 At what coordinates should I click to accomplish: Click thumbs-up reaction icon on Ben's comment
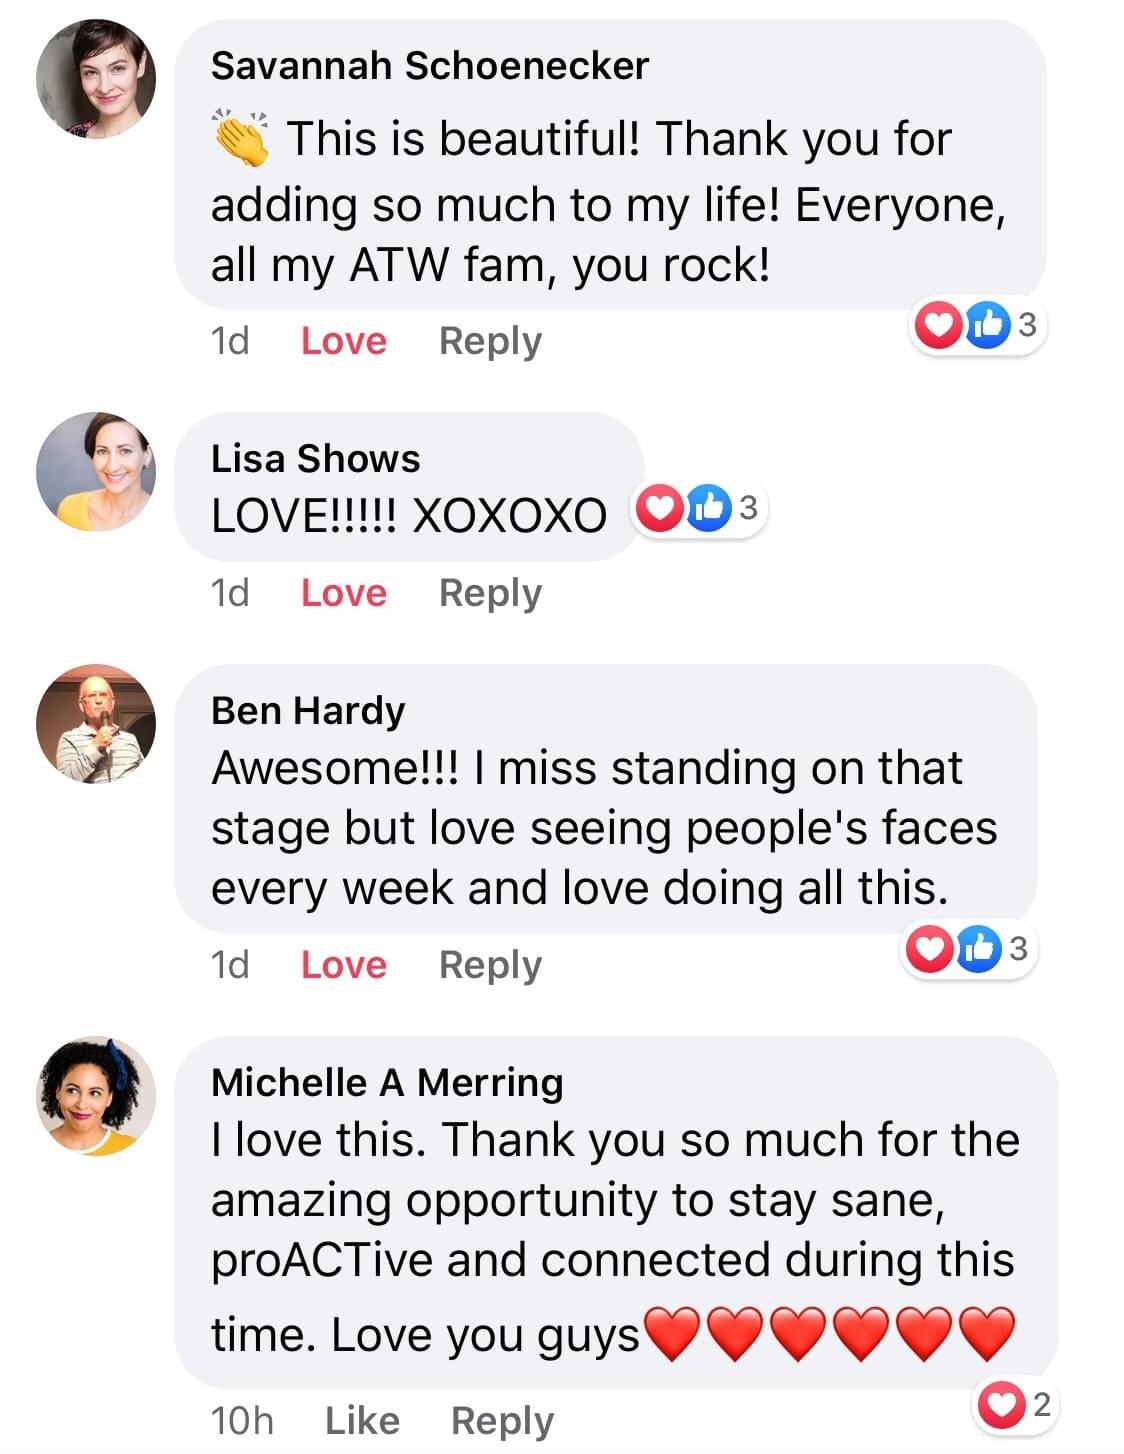coord(979,948)
